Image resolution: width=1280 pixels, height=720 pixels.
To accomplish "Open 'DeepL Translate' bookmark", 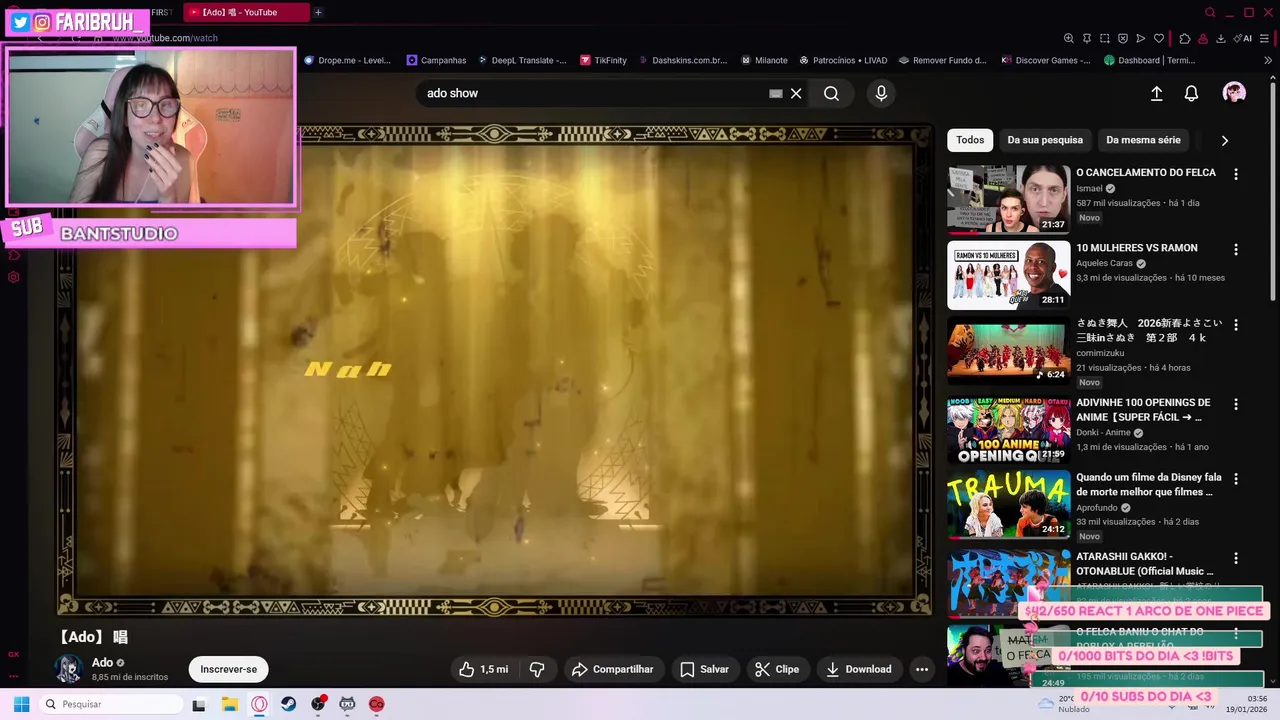I will click(522, 60).
